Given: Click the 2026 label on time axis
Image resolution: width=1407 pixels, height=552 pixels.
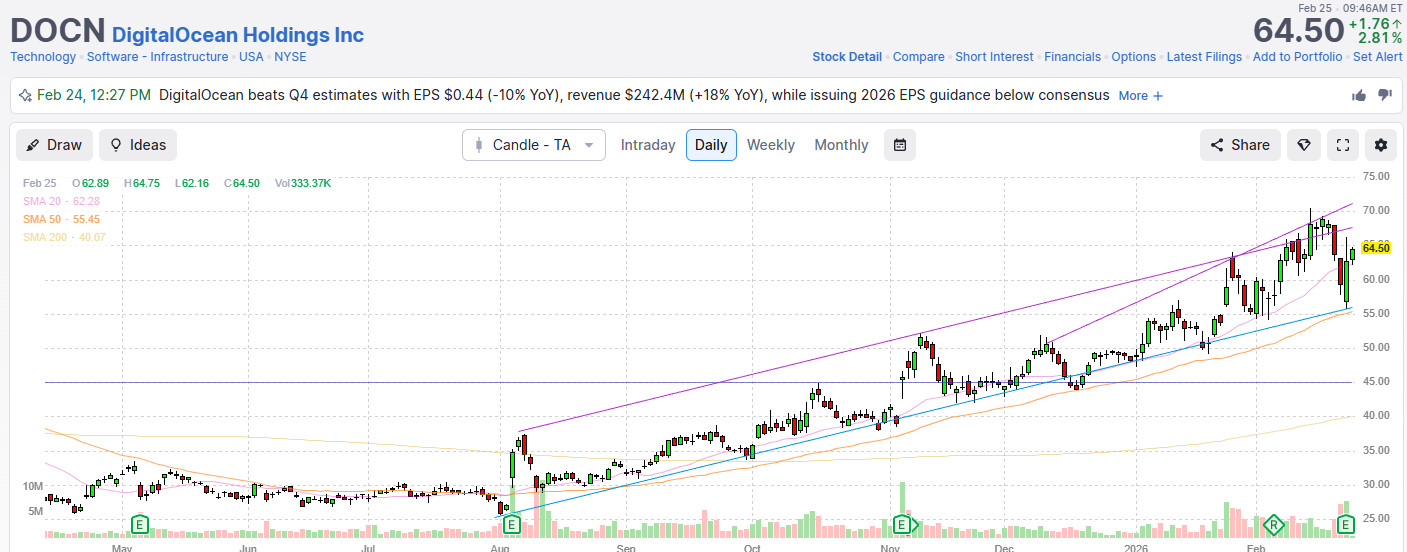Looking at the screenshot, I should pyautogui.click(x=1134, y=549).
